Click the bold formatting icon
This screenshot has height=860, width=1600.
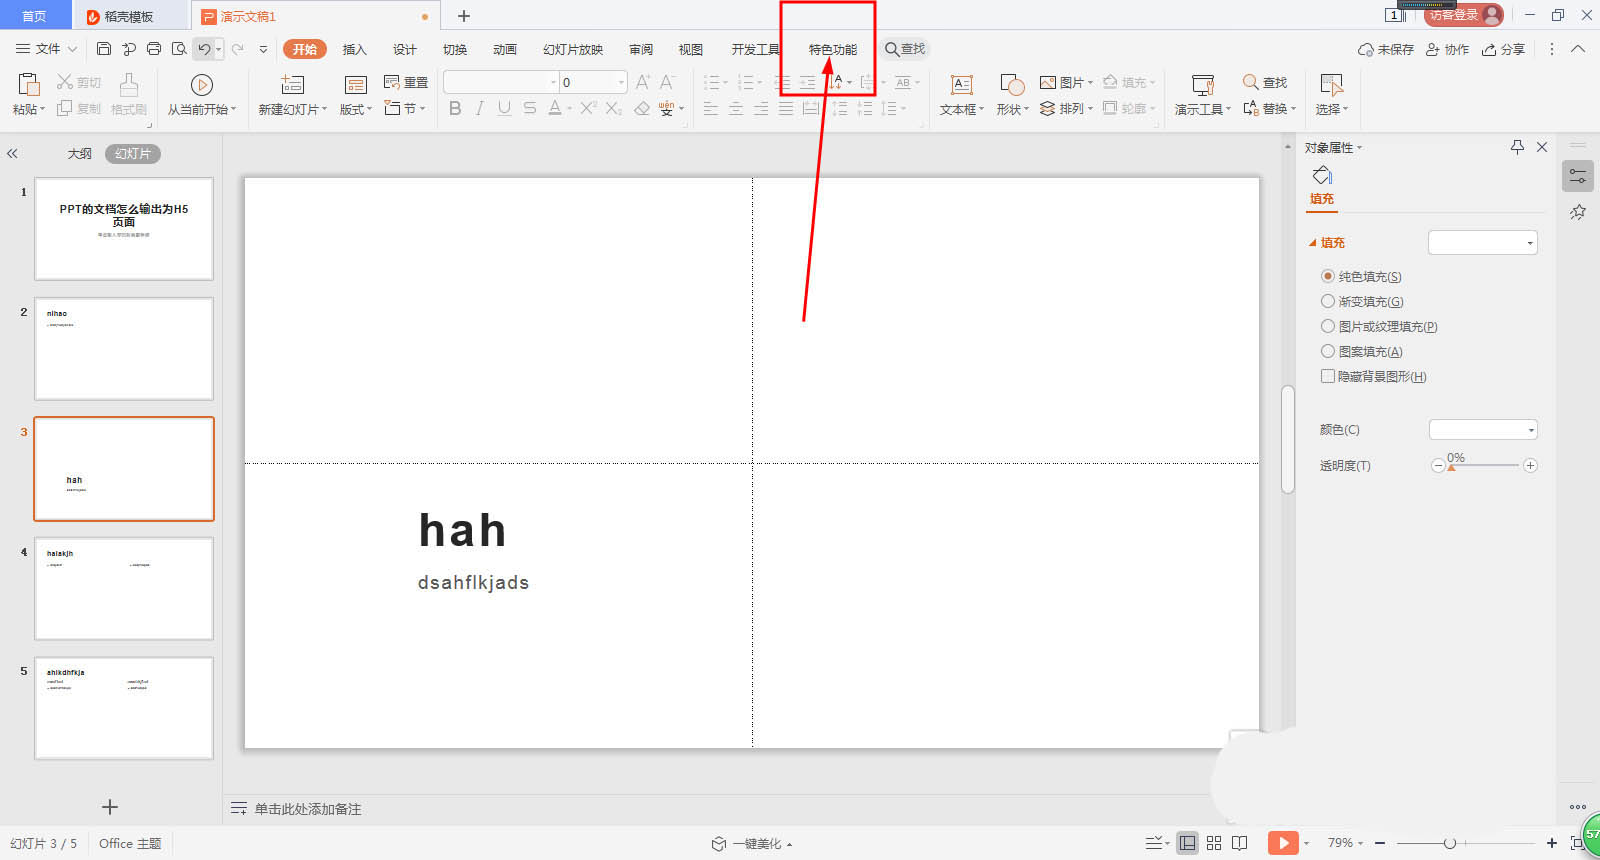455,108
